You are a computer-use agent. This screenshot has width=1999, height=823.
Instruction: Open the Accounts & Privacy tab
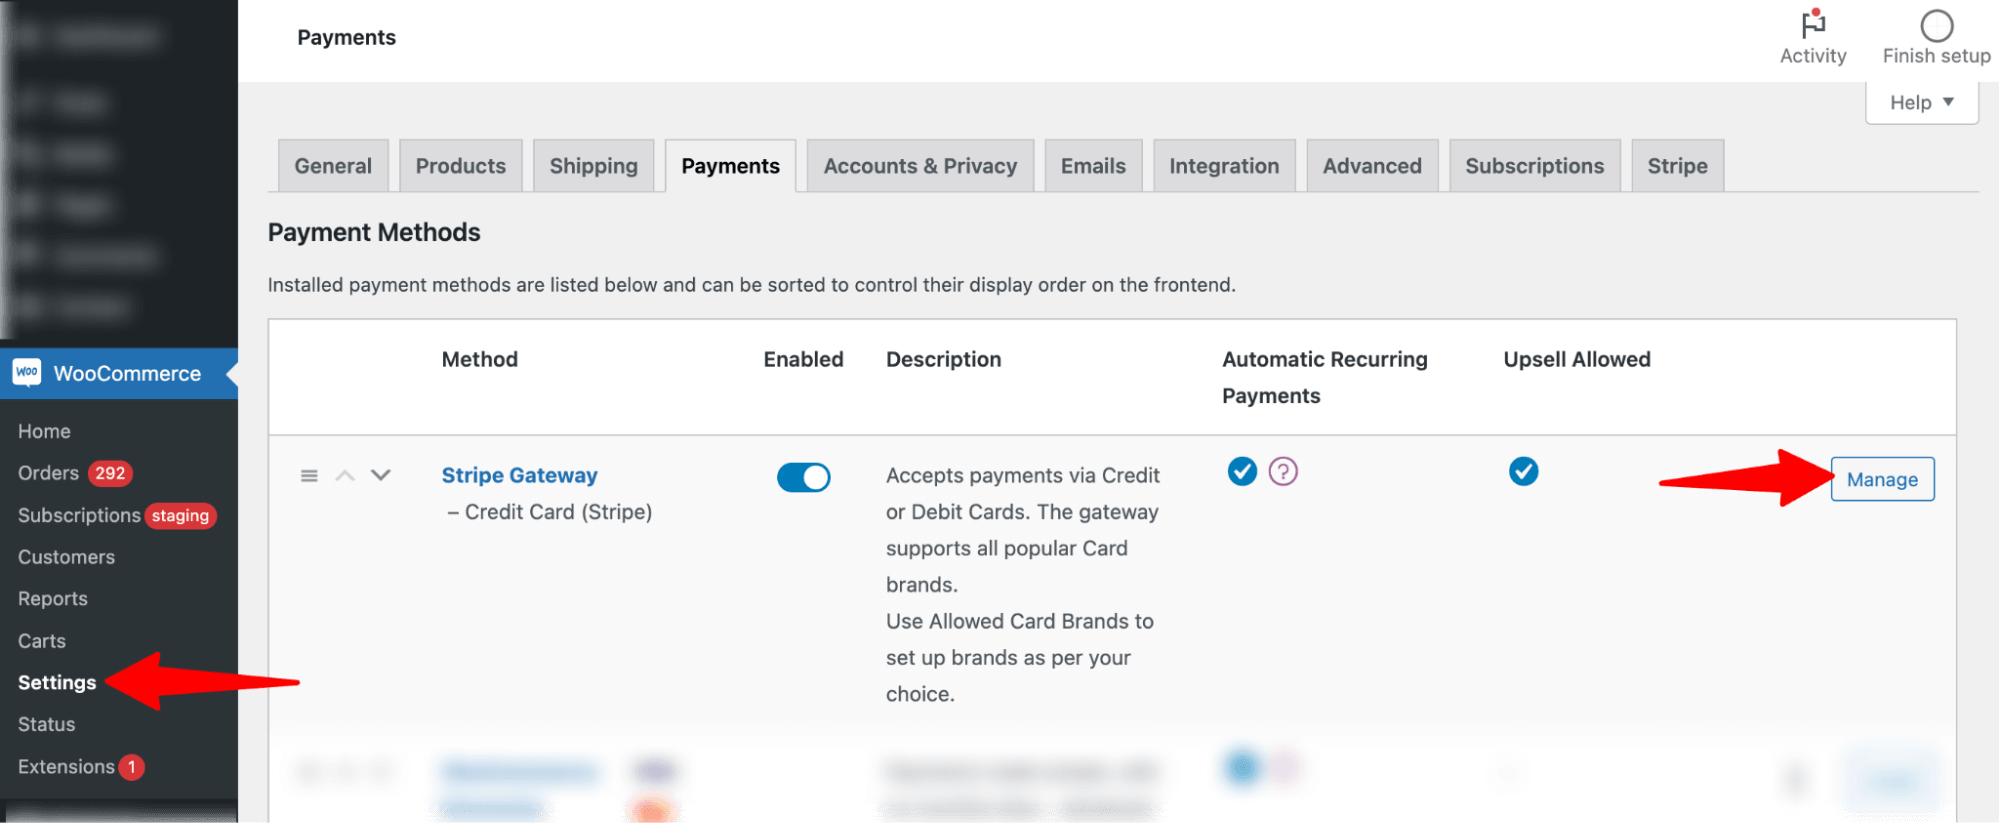point(920,166)
